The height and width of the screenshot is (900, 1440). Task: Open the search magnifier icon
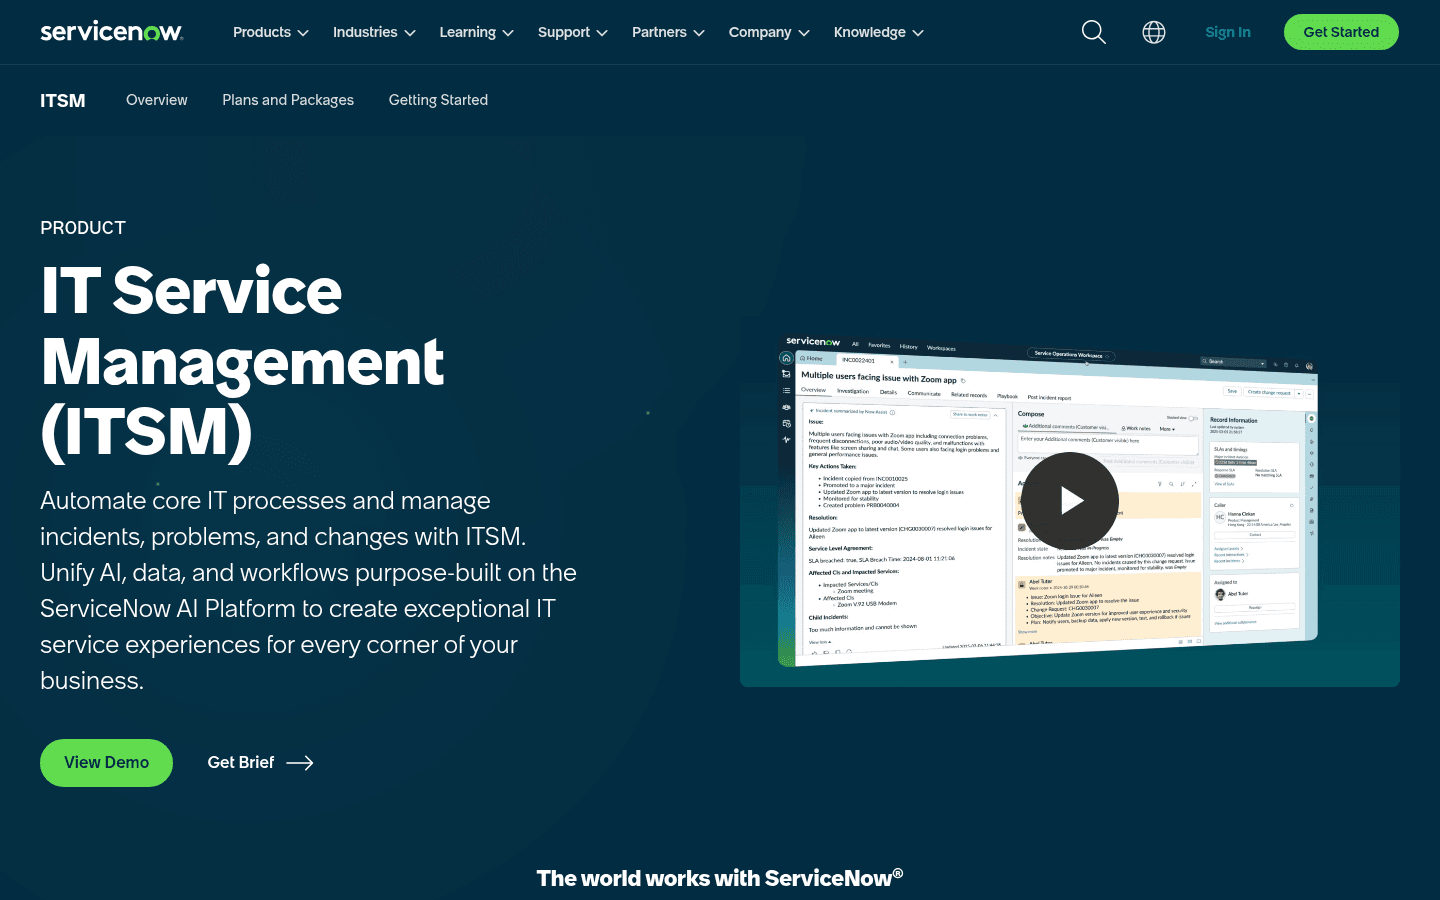point(1094,32)
